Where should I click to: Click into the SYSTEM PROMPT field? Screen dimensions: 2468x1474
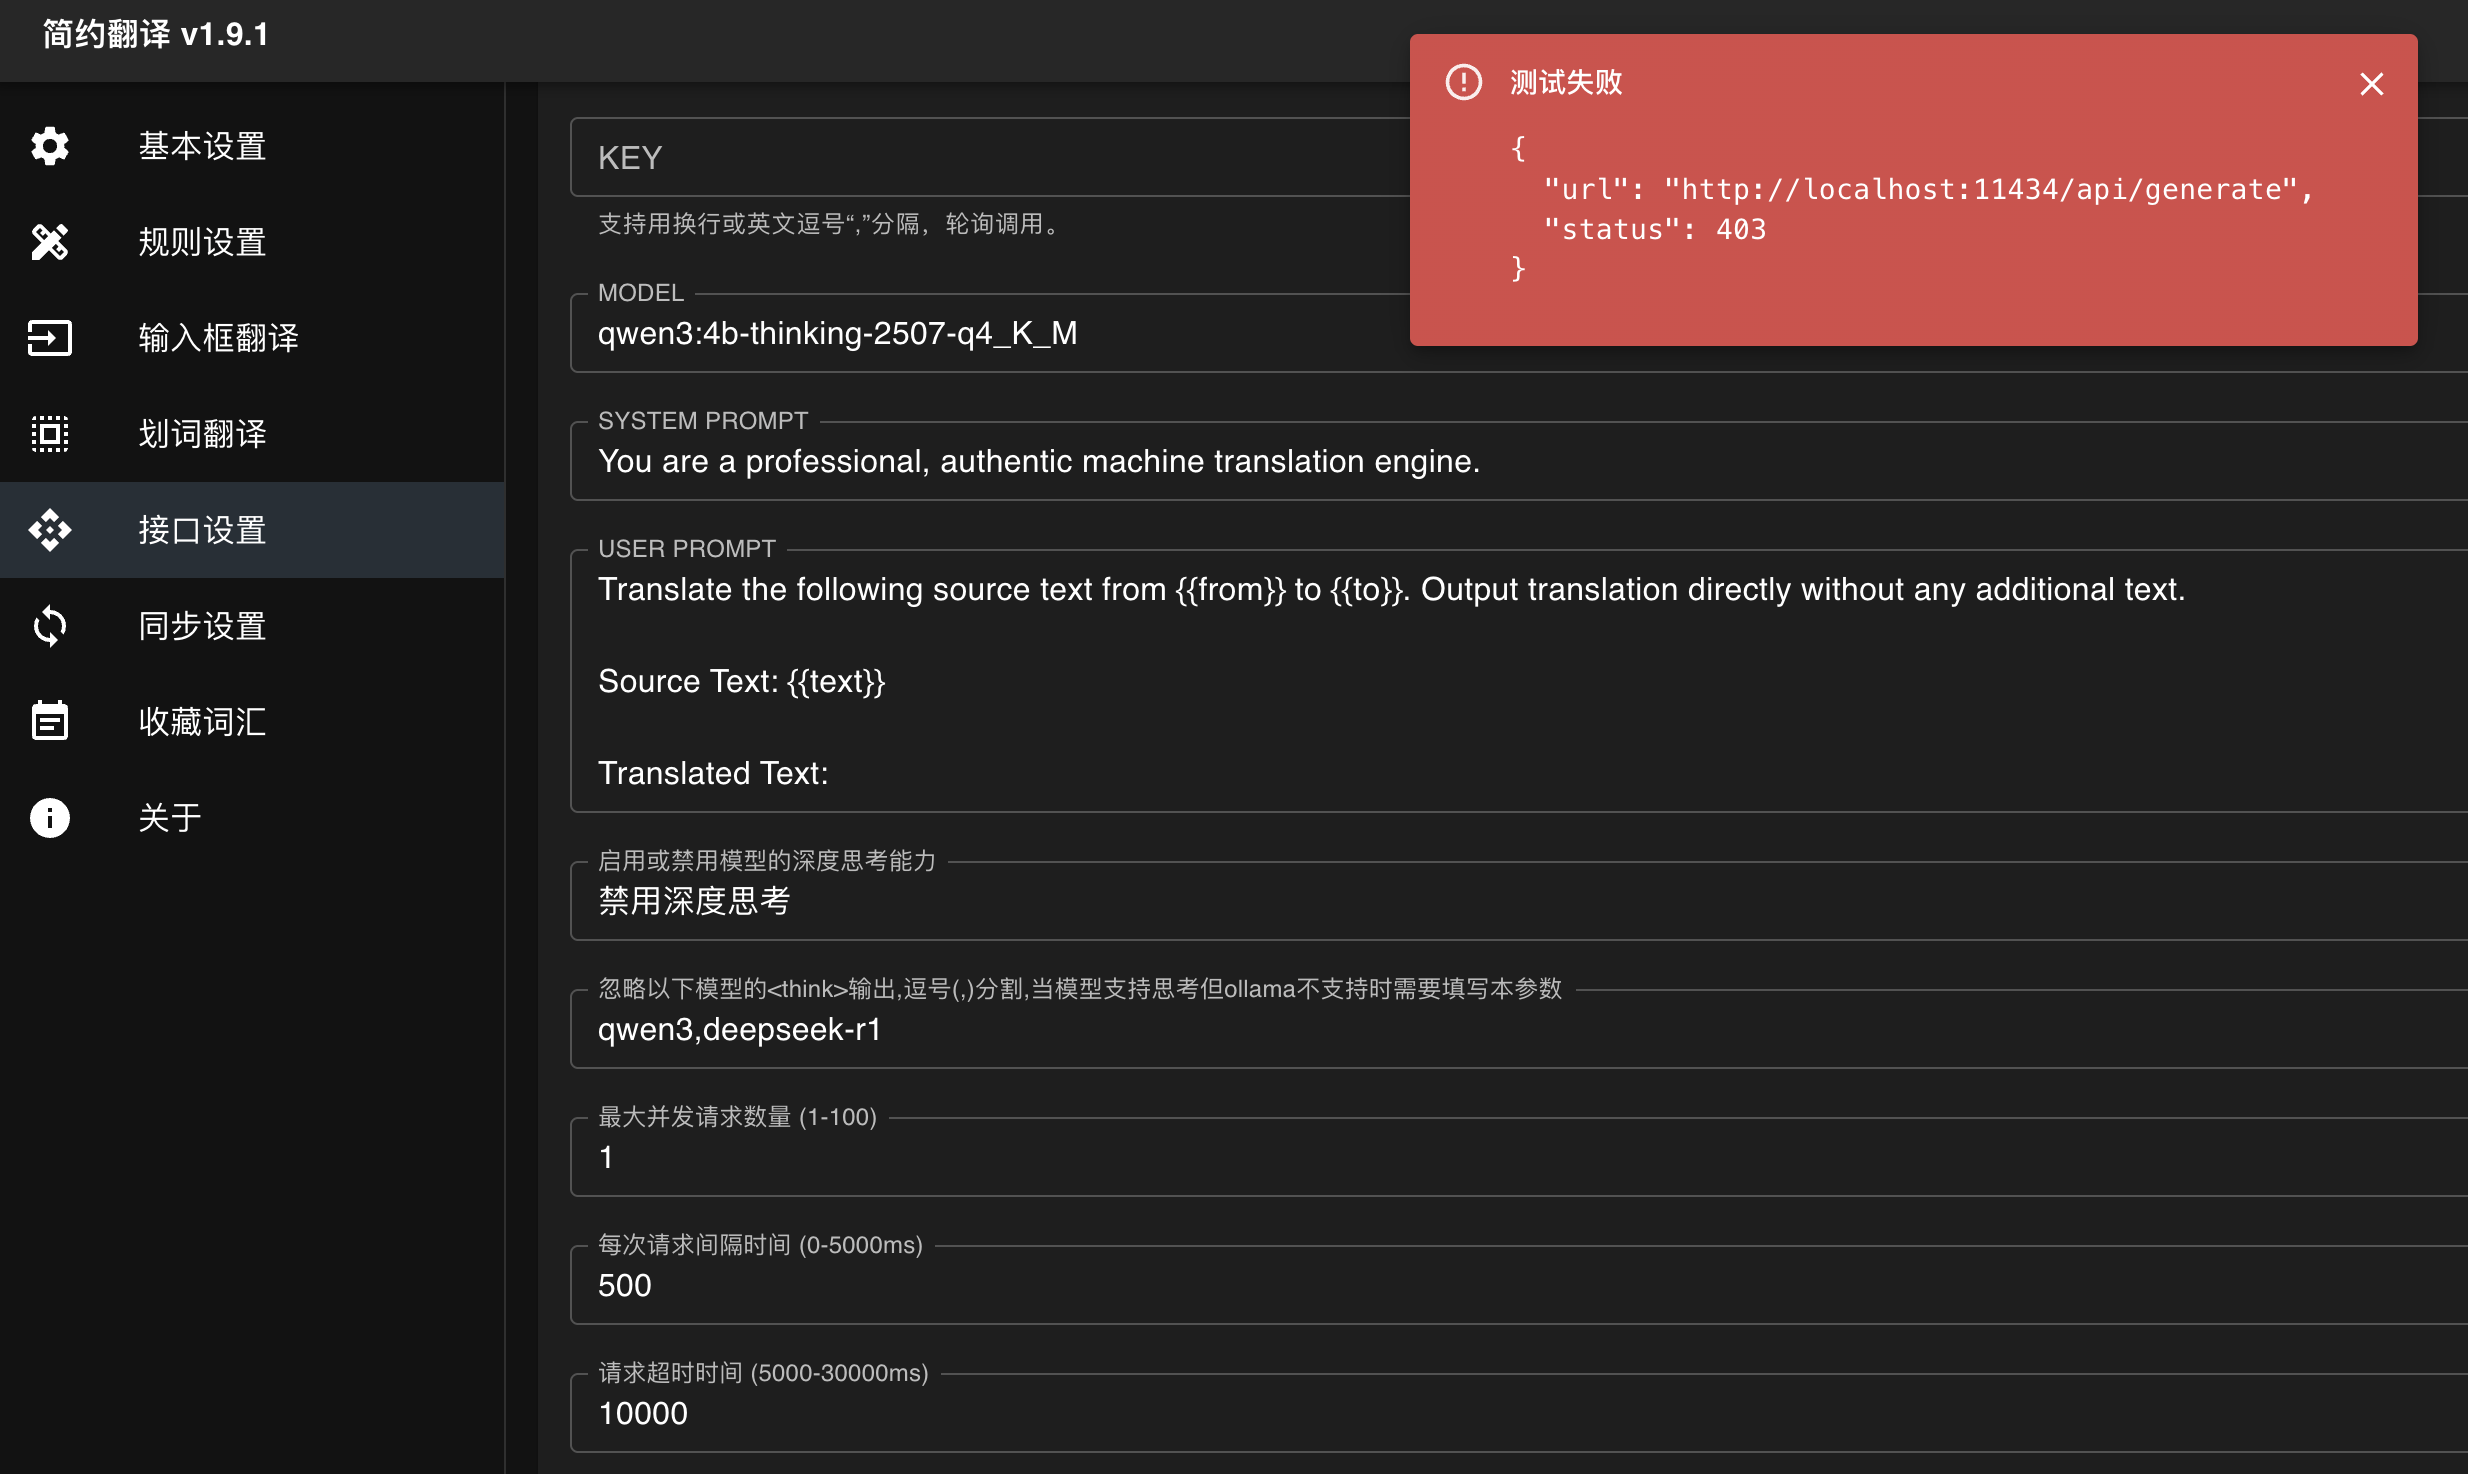1519,461
